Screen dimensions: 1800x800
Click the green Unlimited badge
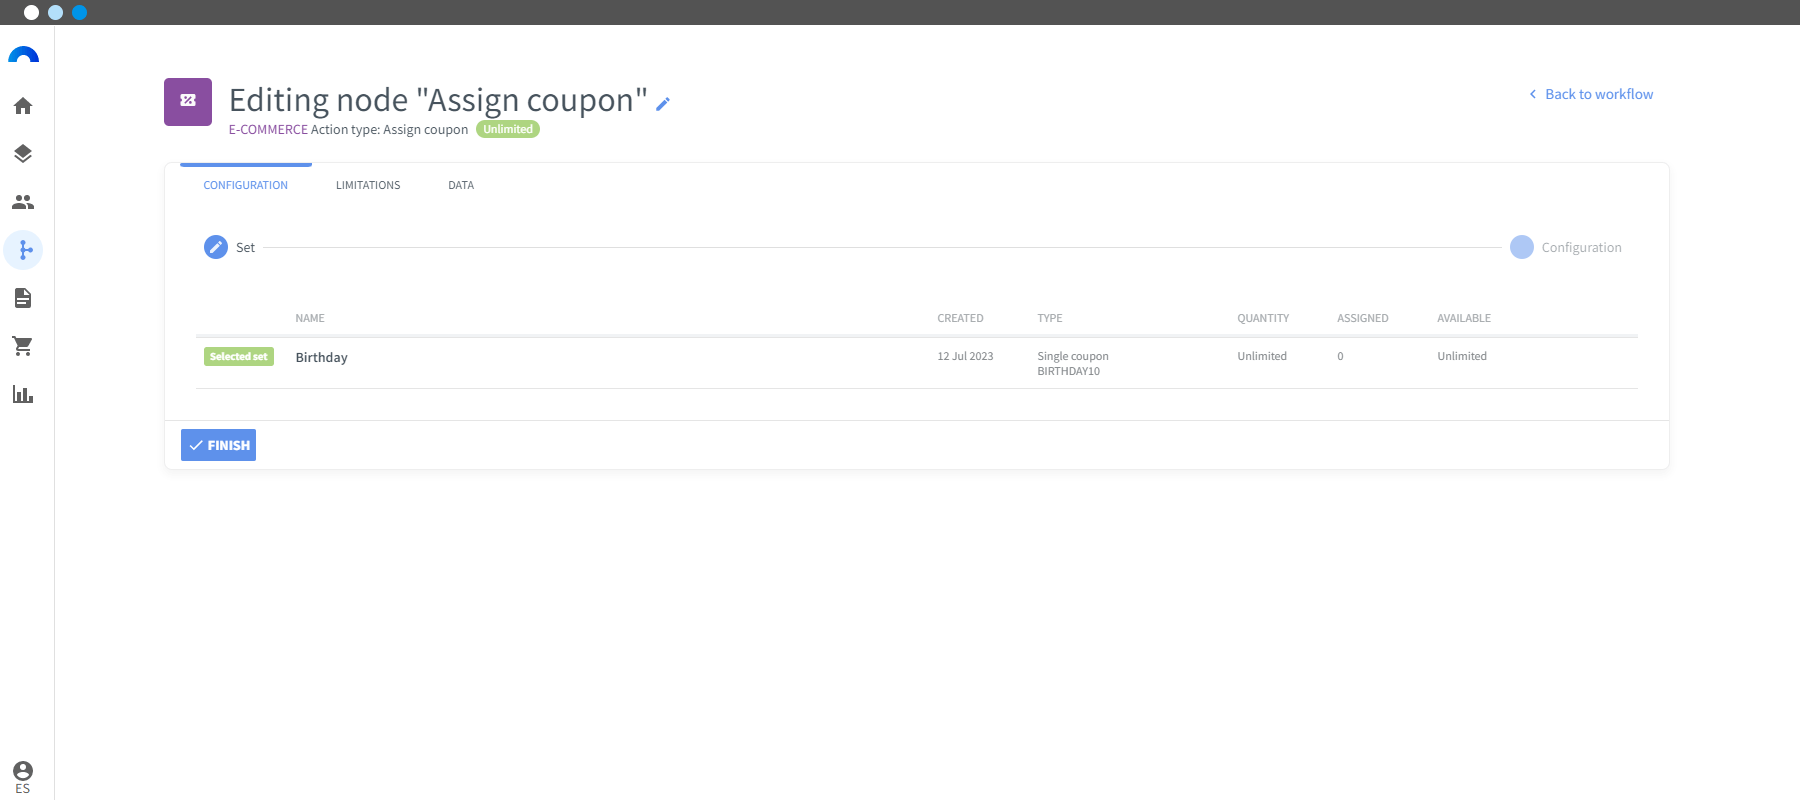[508, 129]
